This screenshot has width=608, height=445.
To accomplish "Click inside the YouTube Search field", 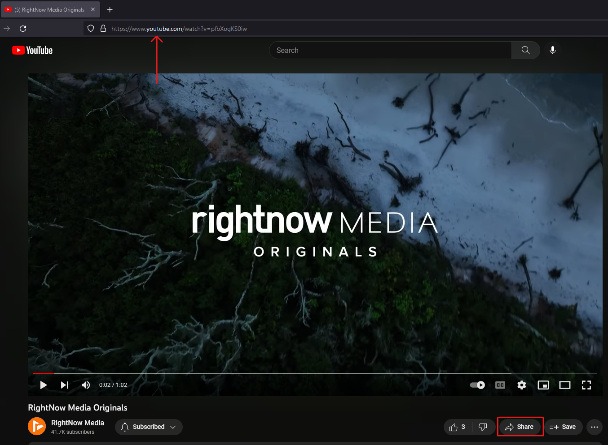I will (390, 50).
